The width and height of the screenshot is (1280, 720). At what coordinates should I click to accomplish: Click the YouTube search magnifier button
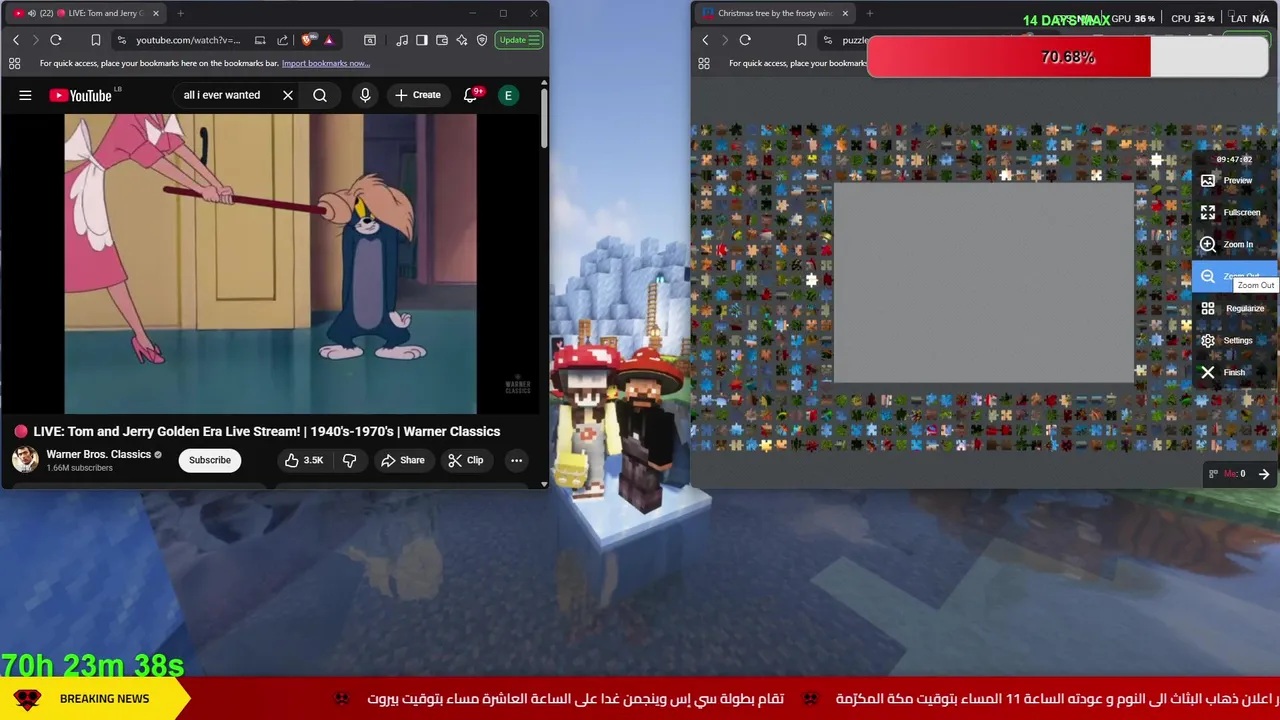click(320, 95)
